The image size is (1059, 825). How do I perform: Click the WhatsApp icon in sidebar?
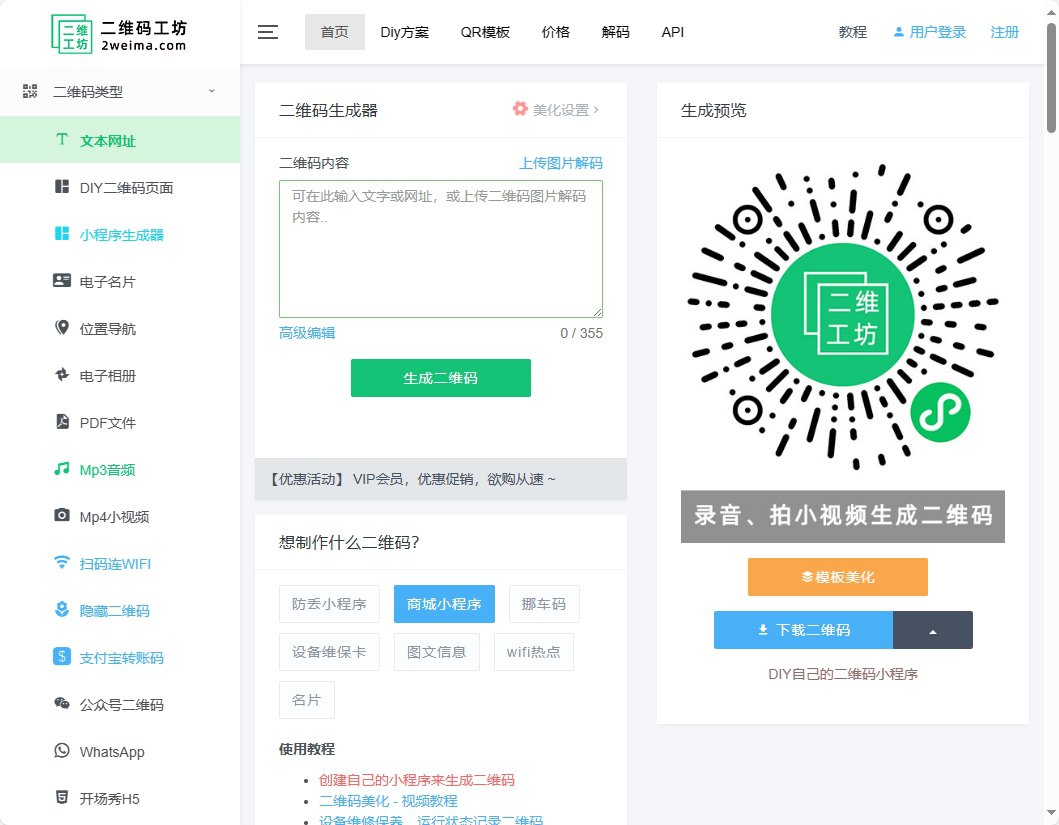click(61, 751)
